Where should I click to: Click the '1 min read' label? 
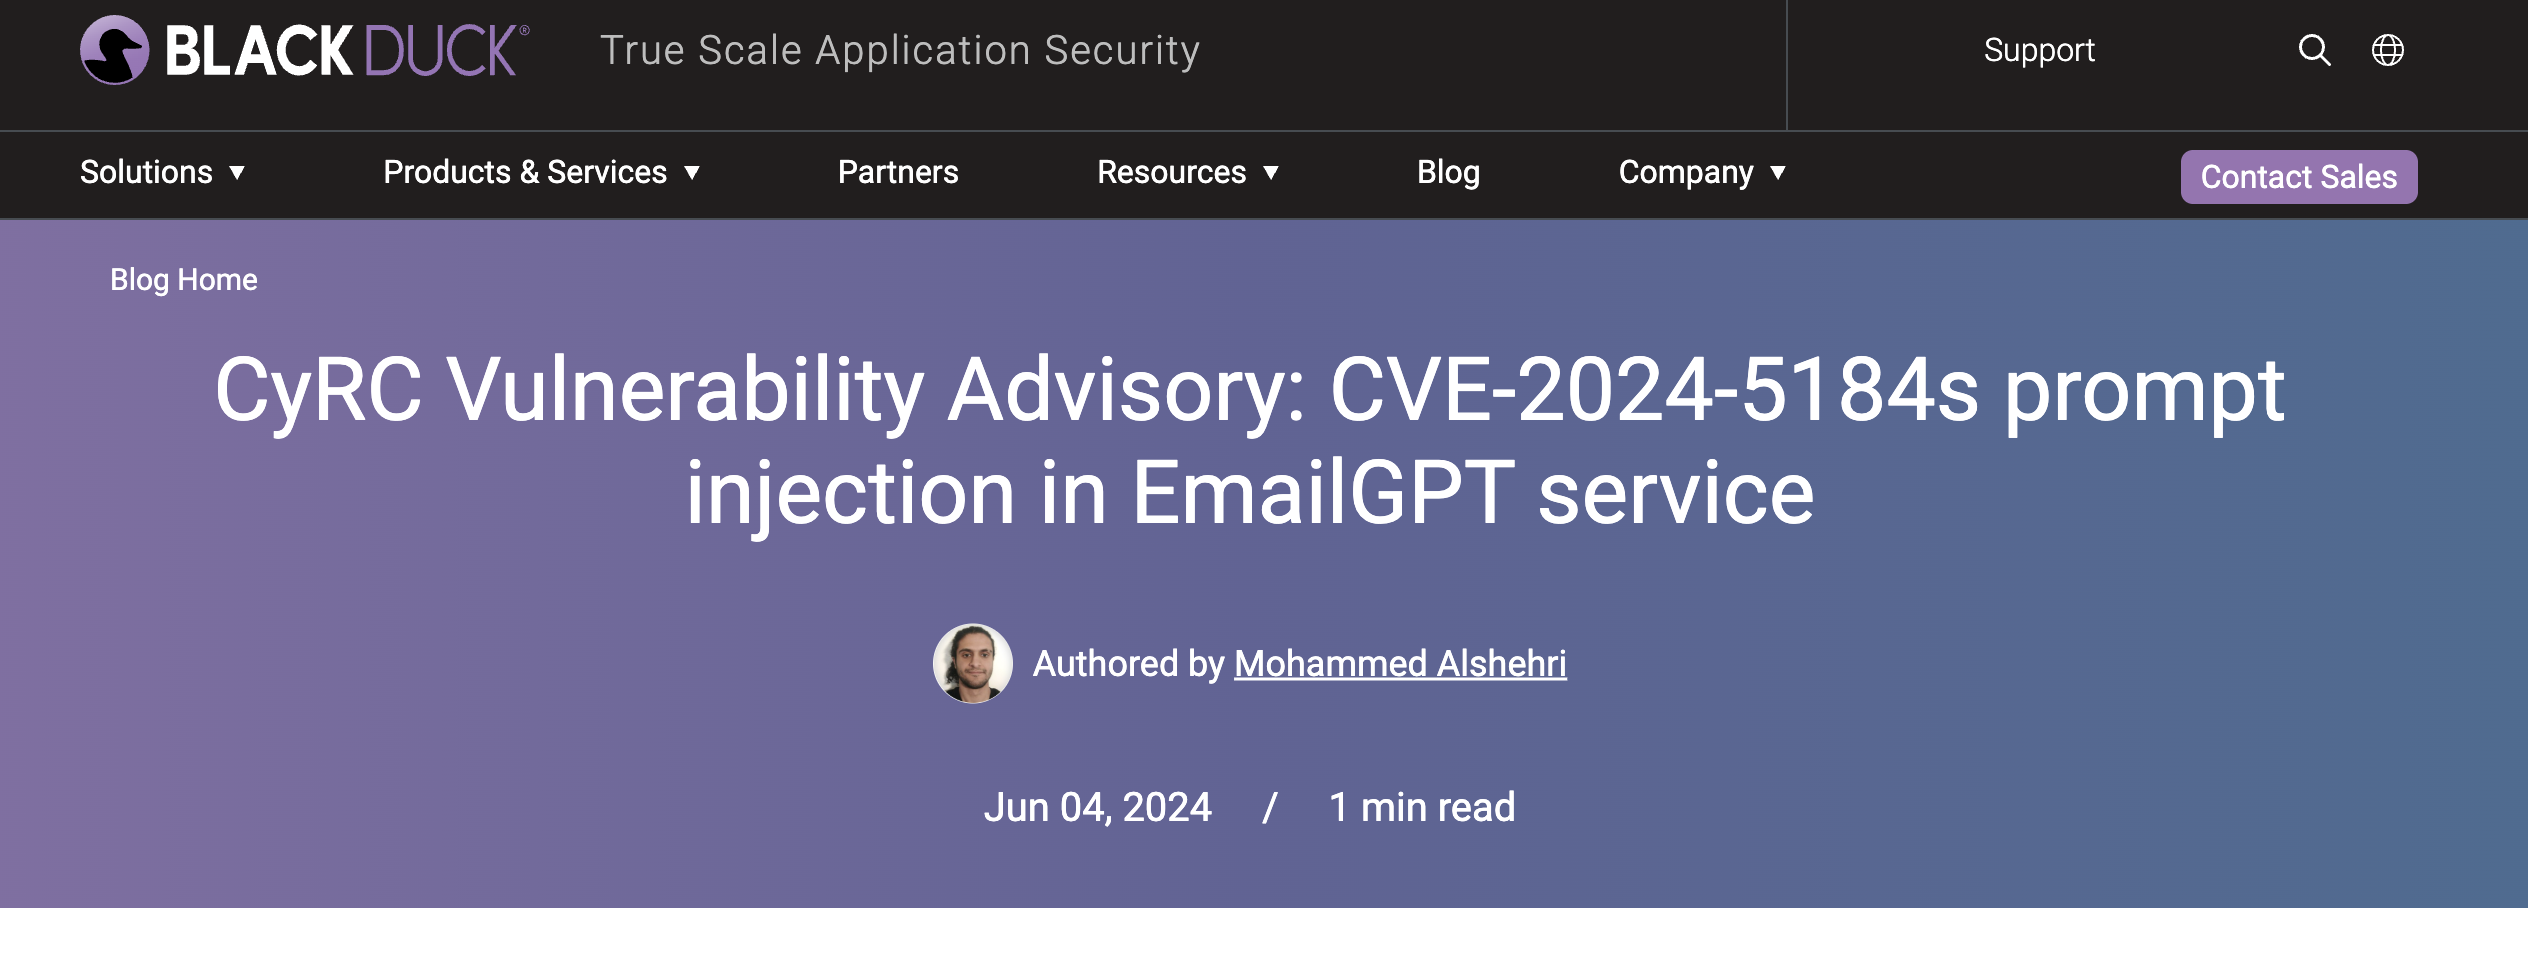[1421, 806]
